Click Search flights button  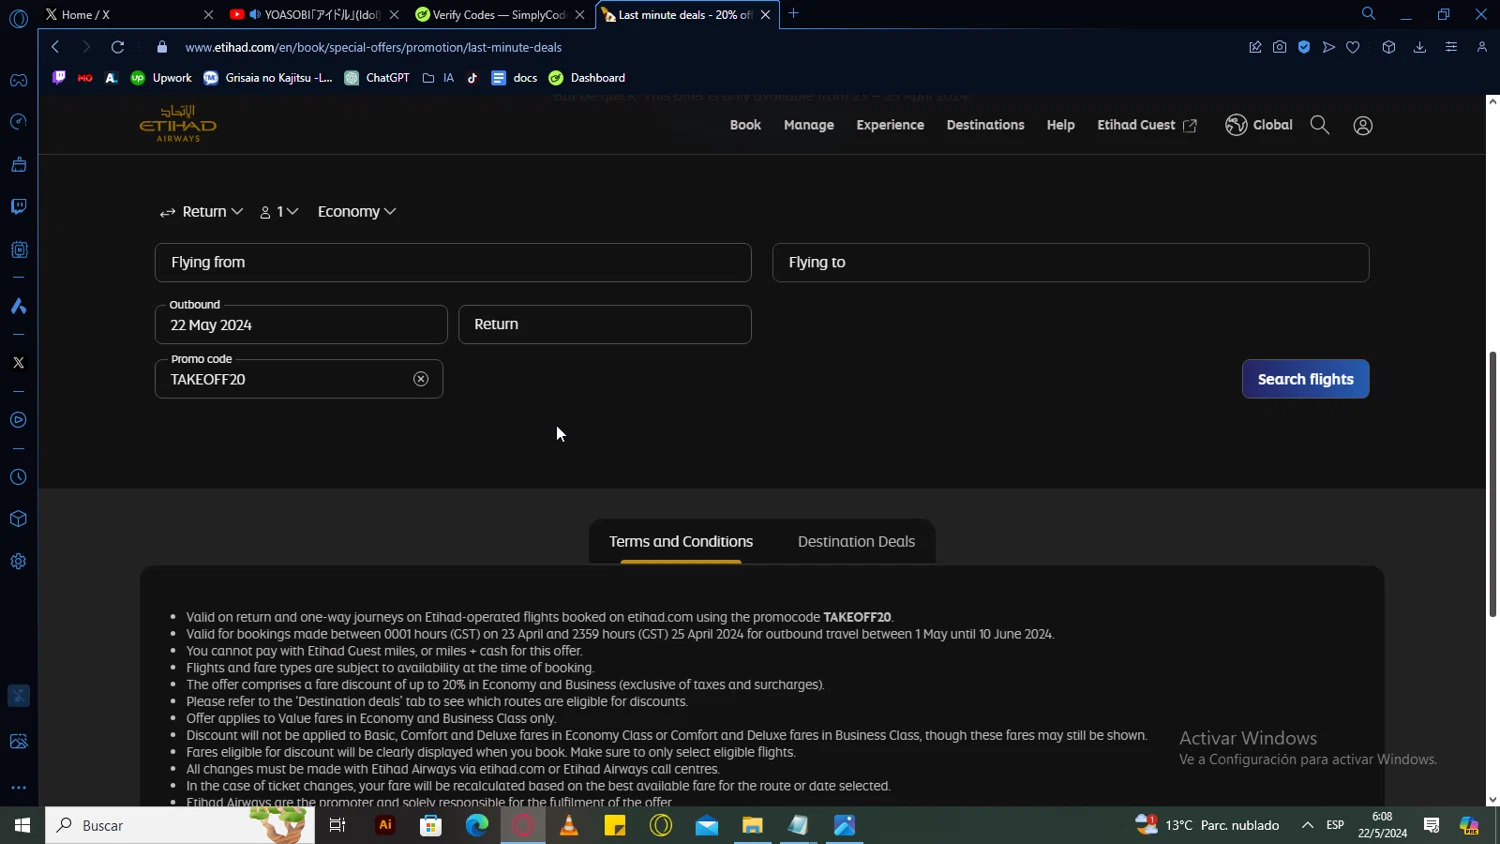(1305, 379)
